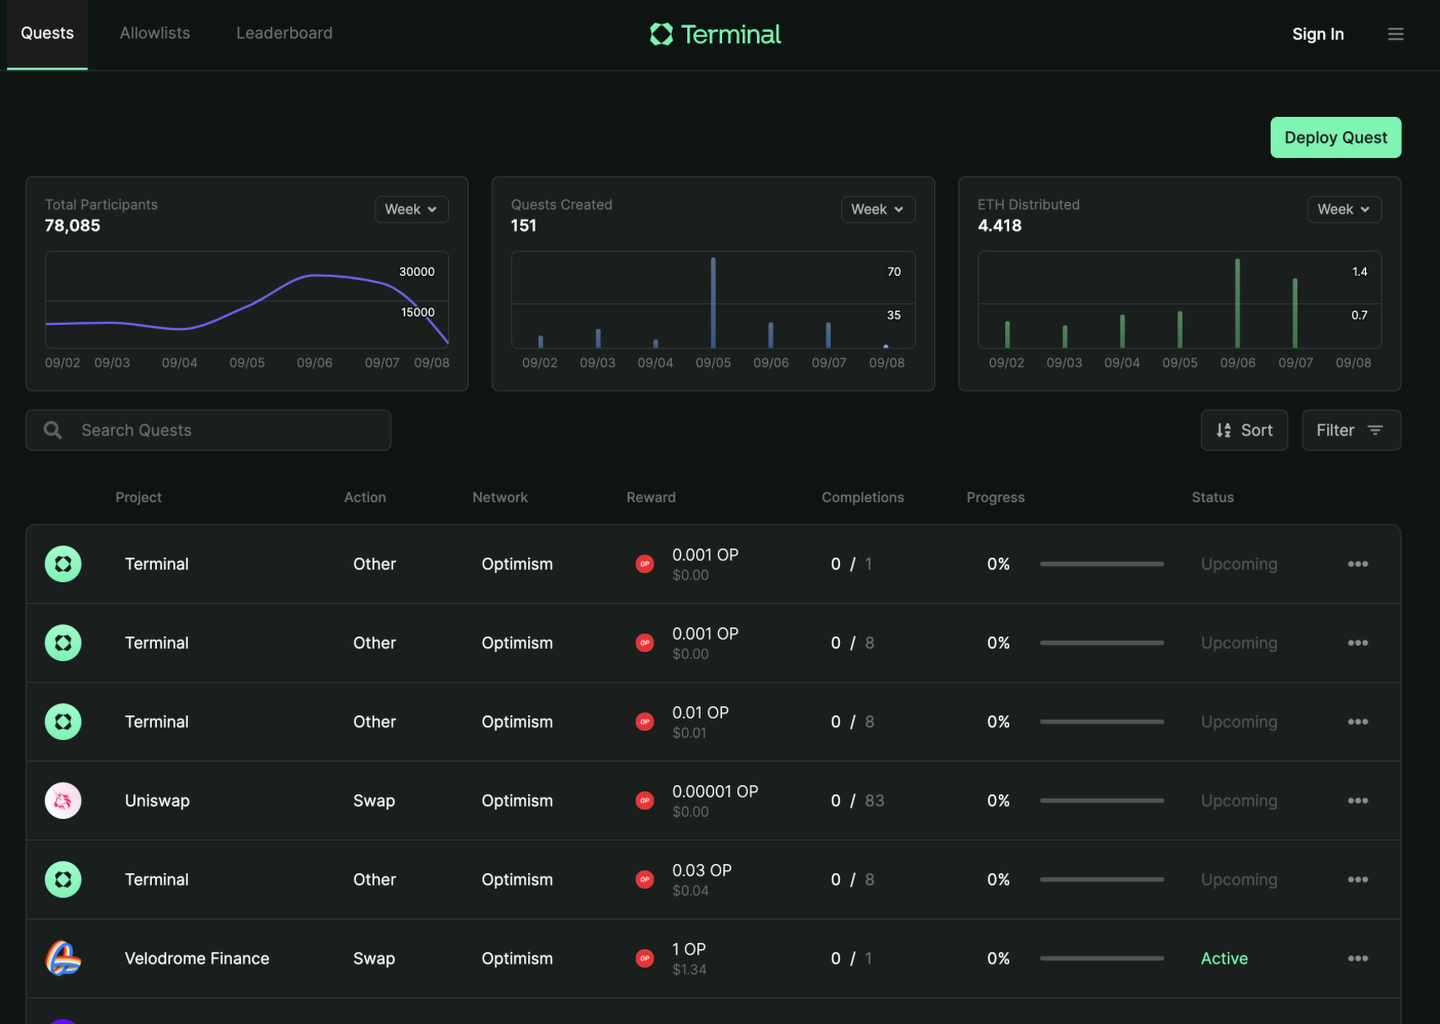Switch to the Allowlists tab
This screenshot has height=1024, width=1440.
pyautogui.click(x=155, y=33)
